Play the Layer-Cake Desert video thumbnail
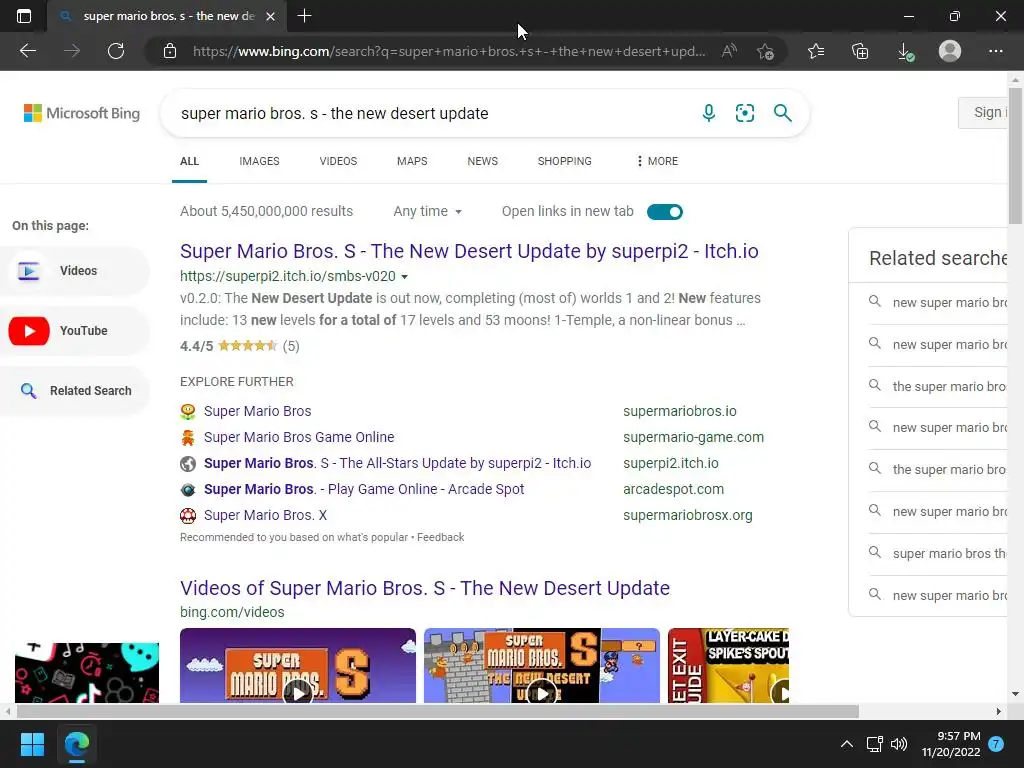 (x=728, y=665)
